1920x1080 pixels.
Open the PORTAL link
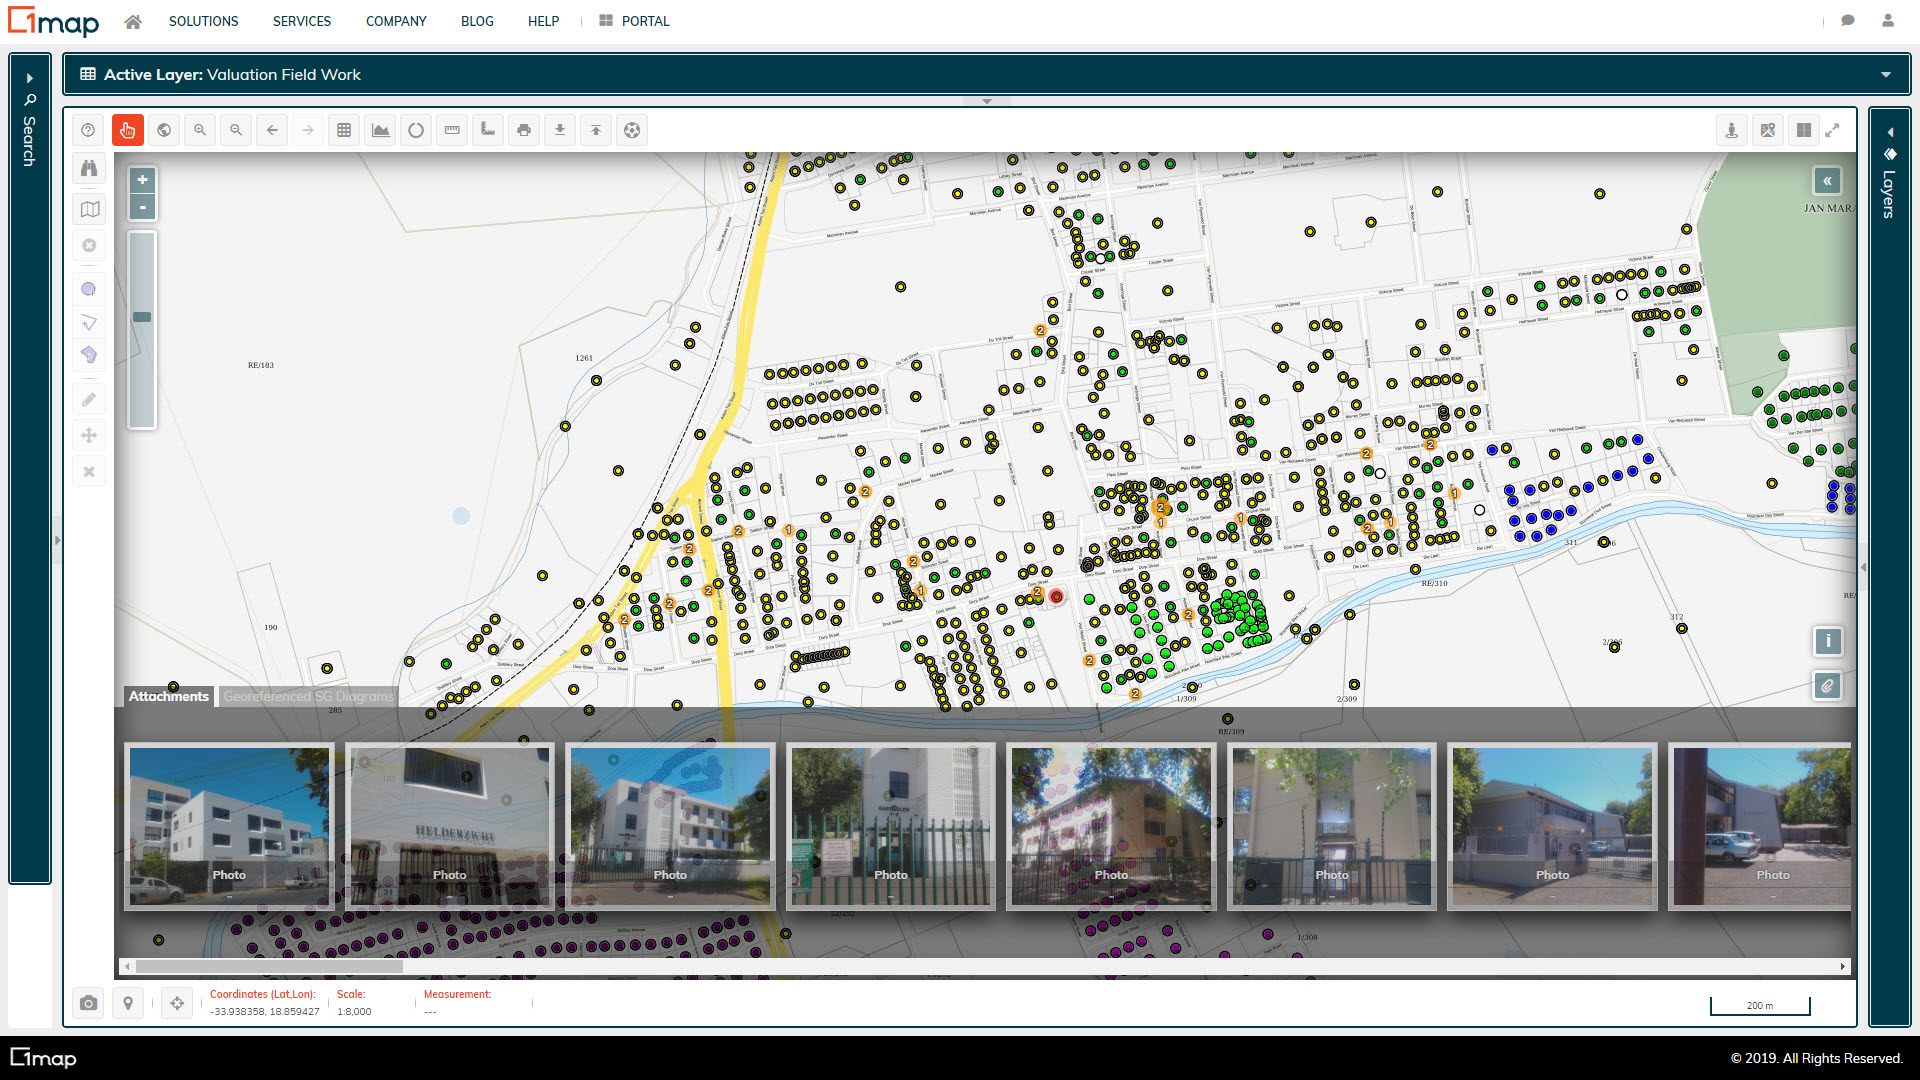pyautogui.click(x=634, y=21)
